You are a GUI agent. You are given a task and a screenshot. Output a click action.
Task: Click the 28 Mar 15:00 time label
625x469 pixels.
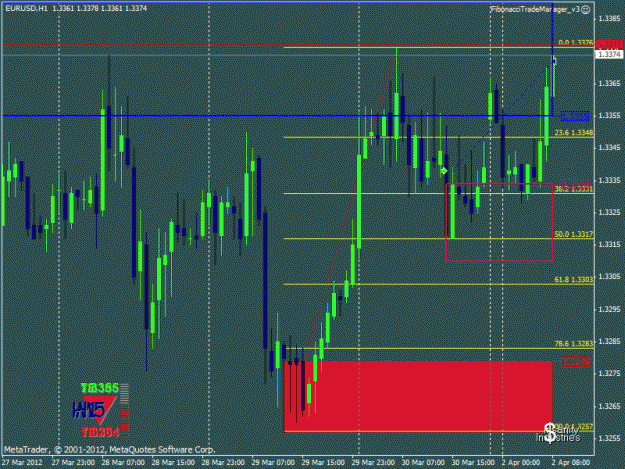[173, 463]
